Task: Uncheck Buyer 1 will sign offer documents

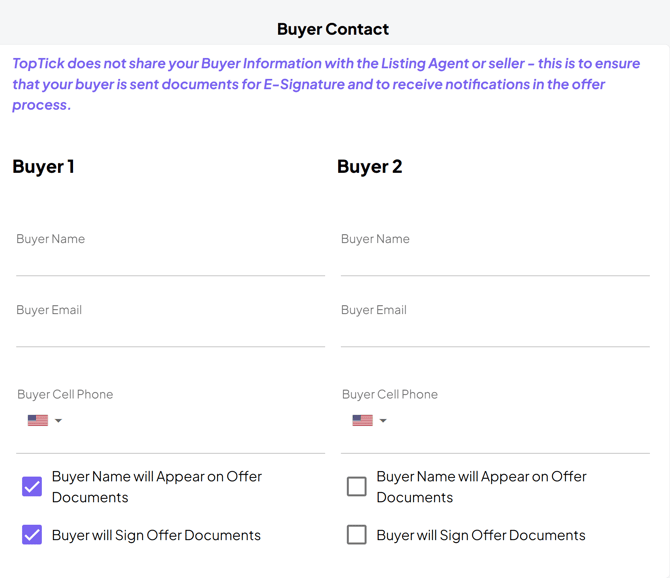Action: 32,535
